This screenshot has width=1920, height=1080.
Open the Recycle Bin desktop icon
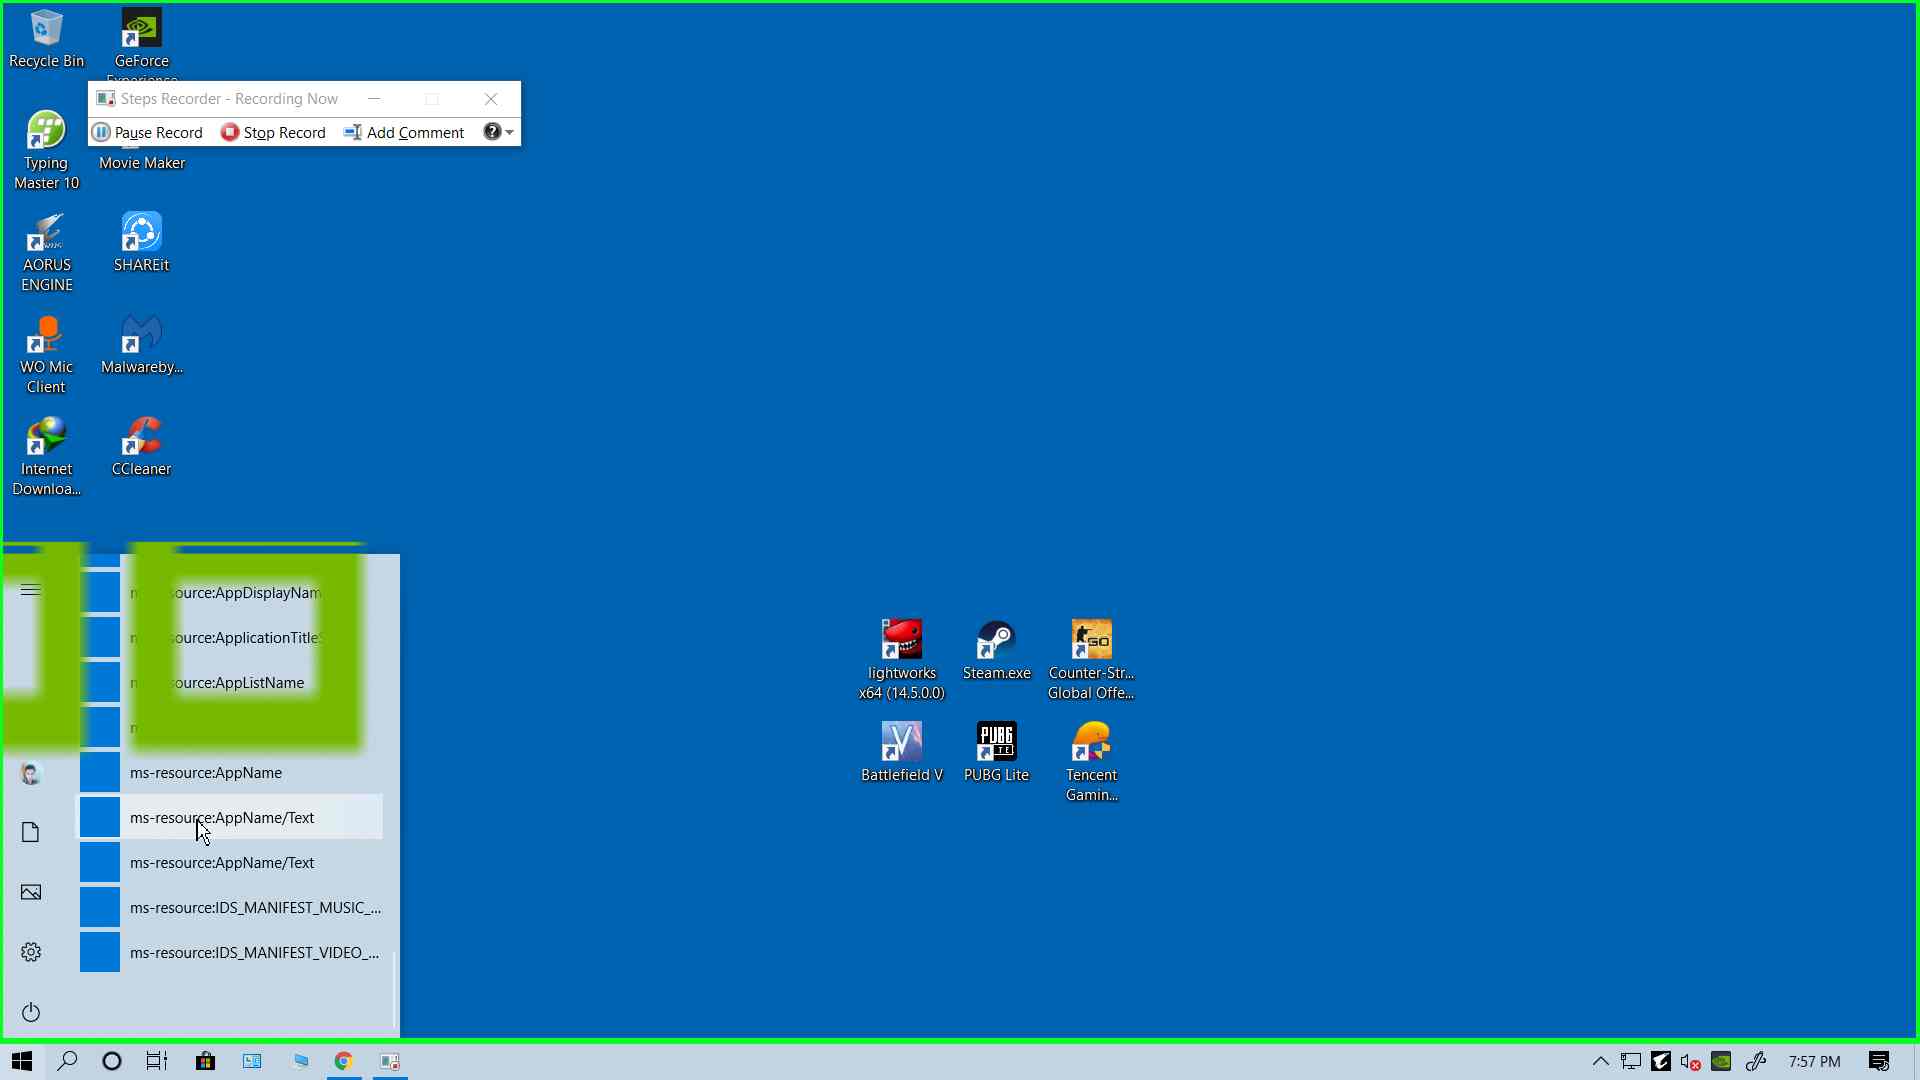pos(46,40)
